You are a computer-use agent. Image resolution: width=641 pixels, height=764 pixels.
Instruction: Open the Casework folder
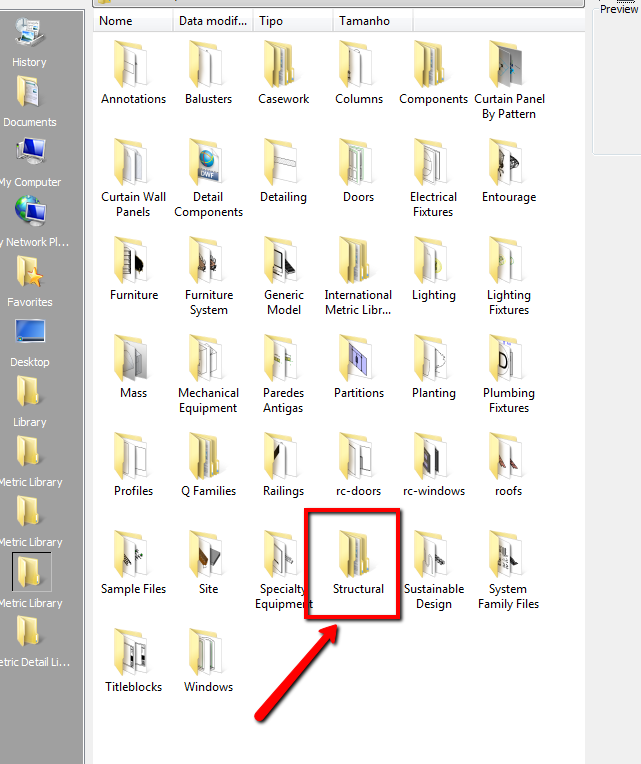(283, 73)
